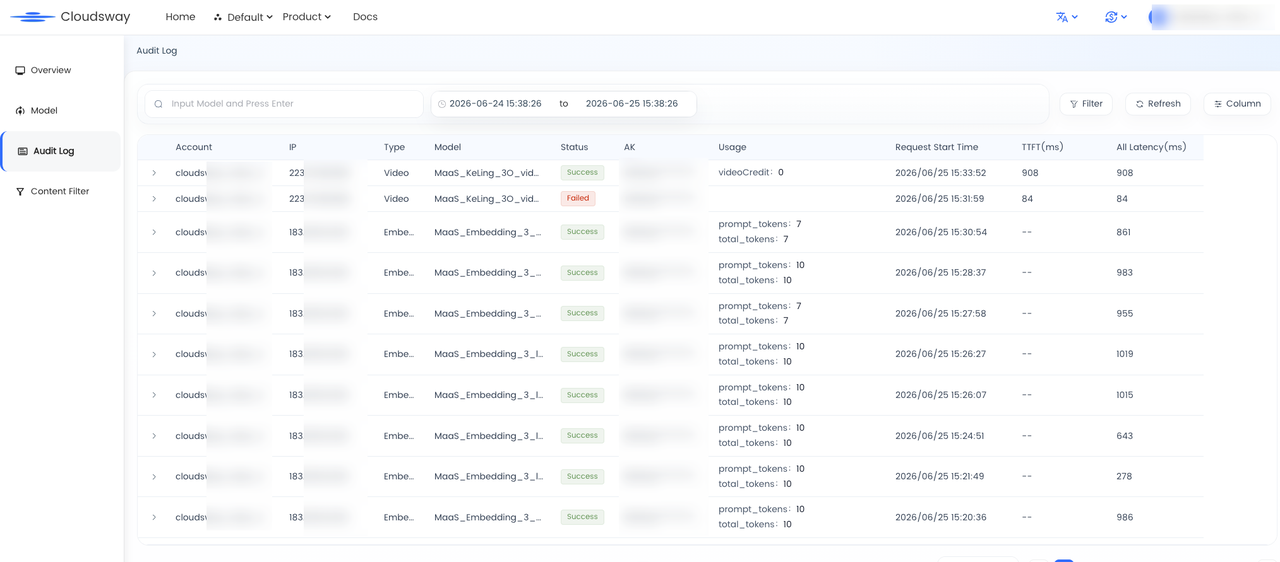
Task: Expand the row requested at 15:20:36
Action: point(154,517)
